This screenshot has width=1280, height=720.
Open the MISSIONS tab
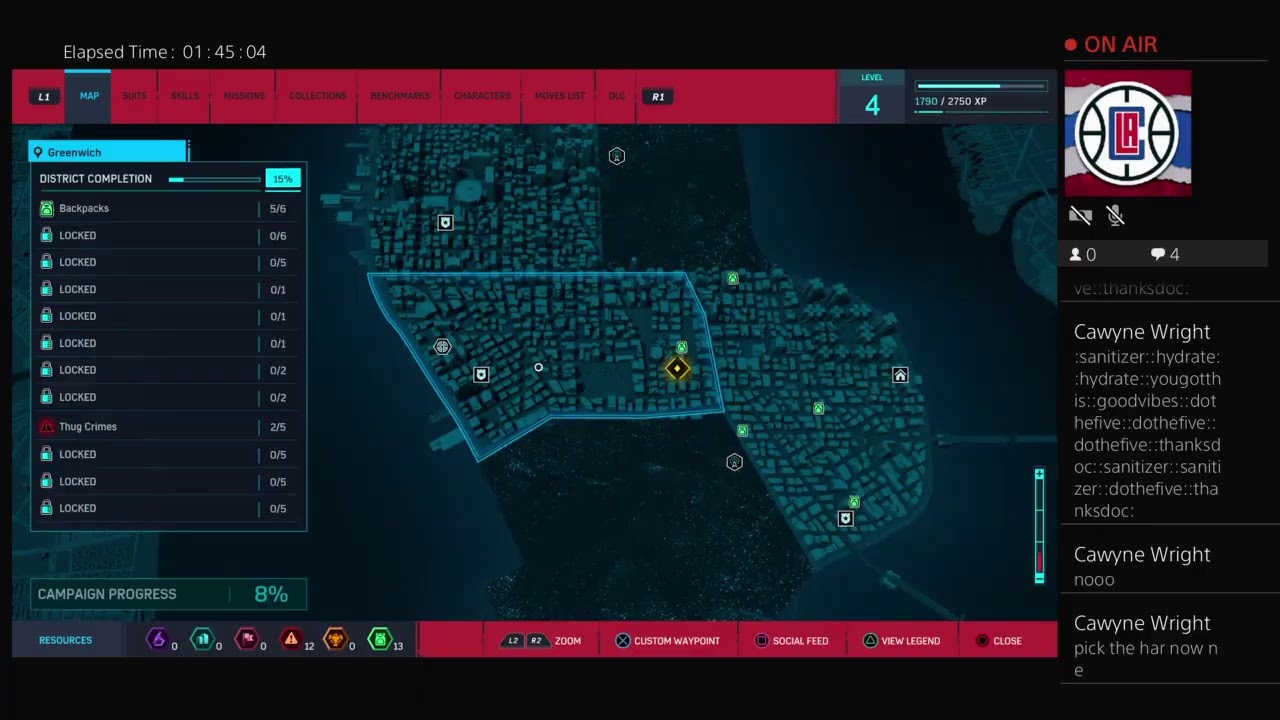[244, 96]
